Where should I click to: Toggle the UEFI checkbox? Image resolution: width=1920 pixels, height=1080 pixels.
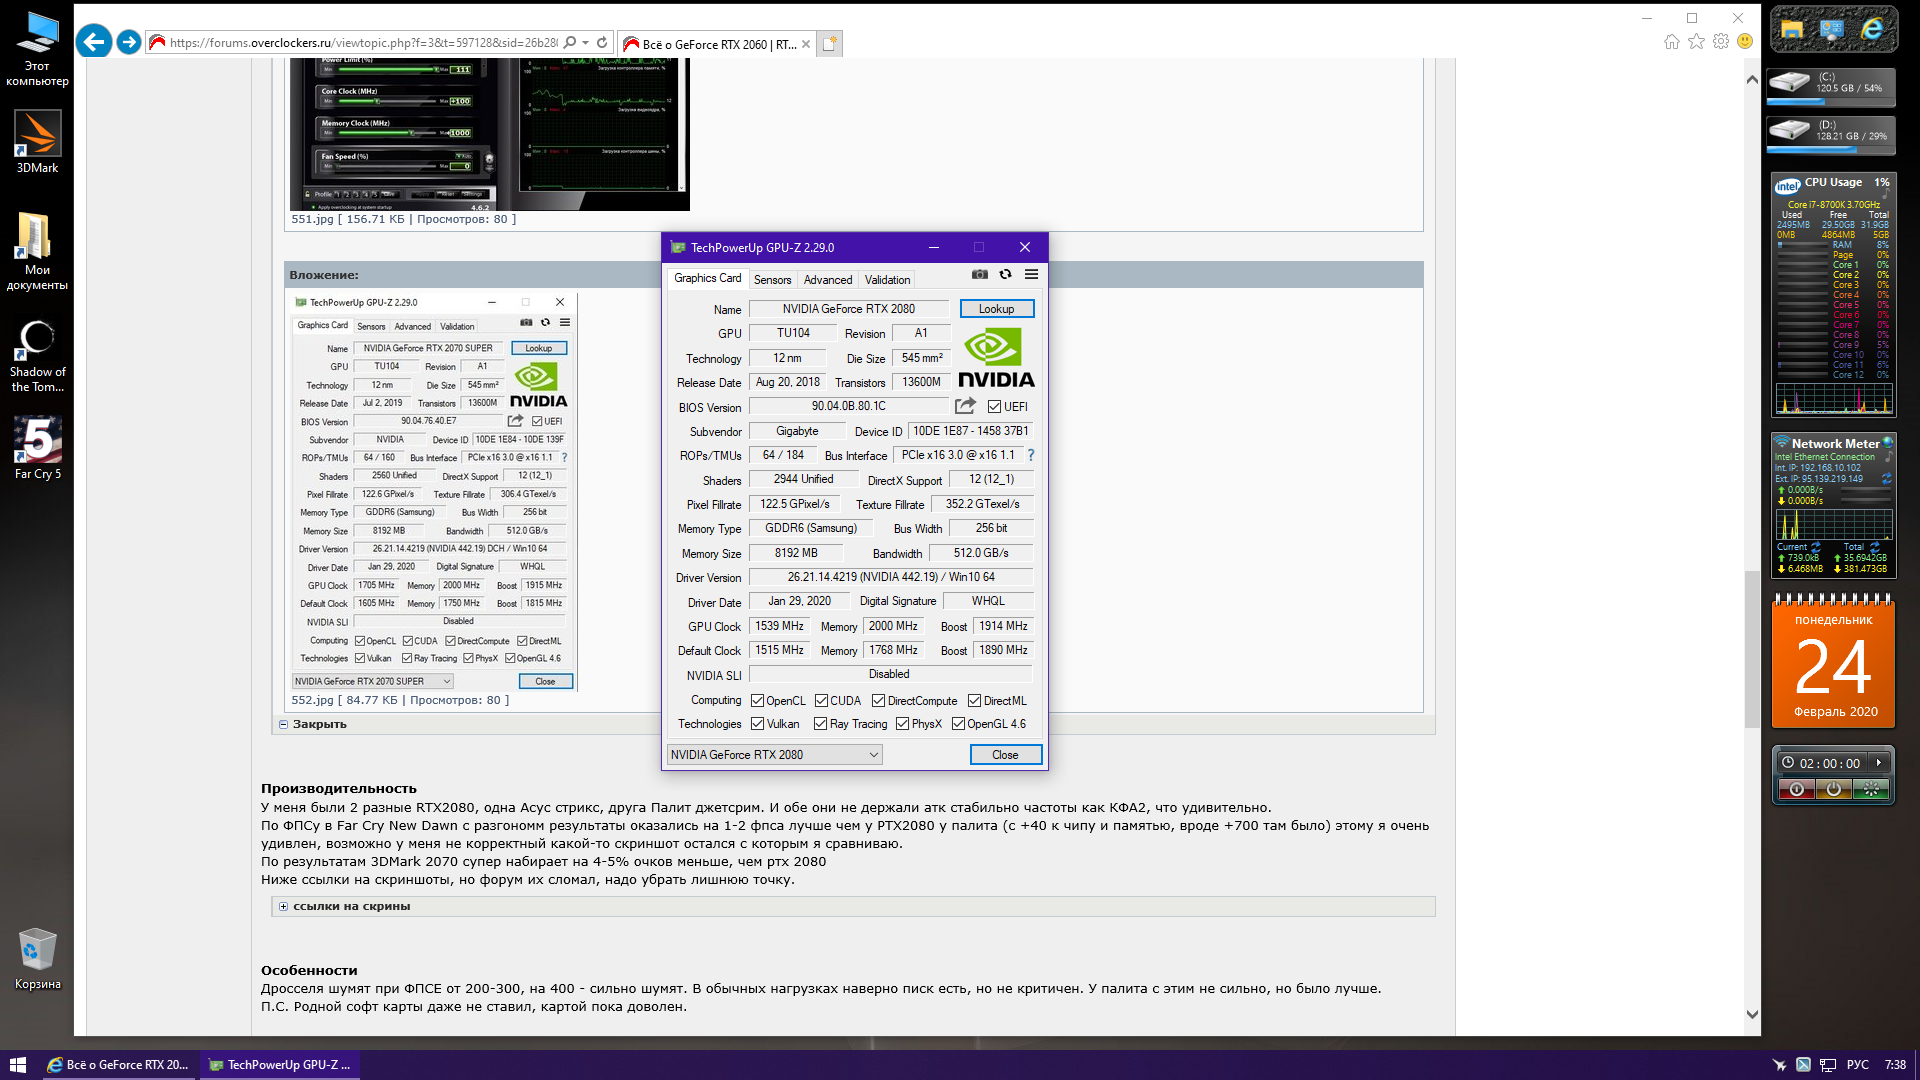pos(994,407)
